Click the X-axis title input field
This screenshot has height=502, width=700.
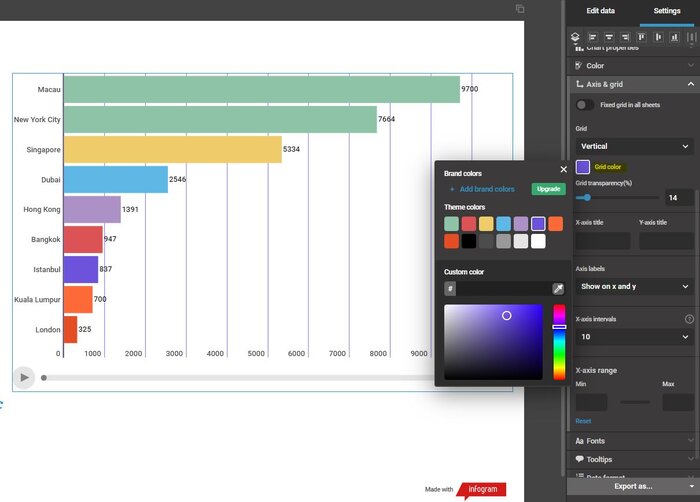coord(603,240)
